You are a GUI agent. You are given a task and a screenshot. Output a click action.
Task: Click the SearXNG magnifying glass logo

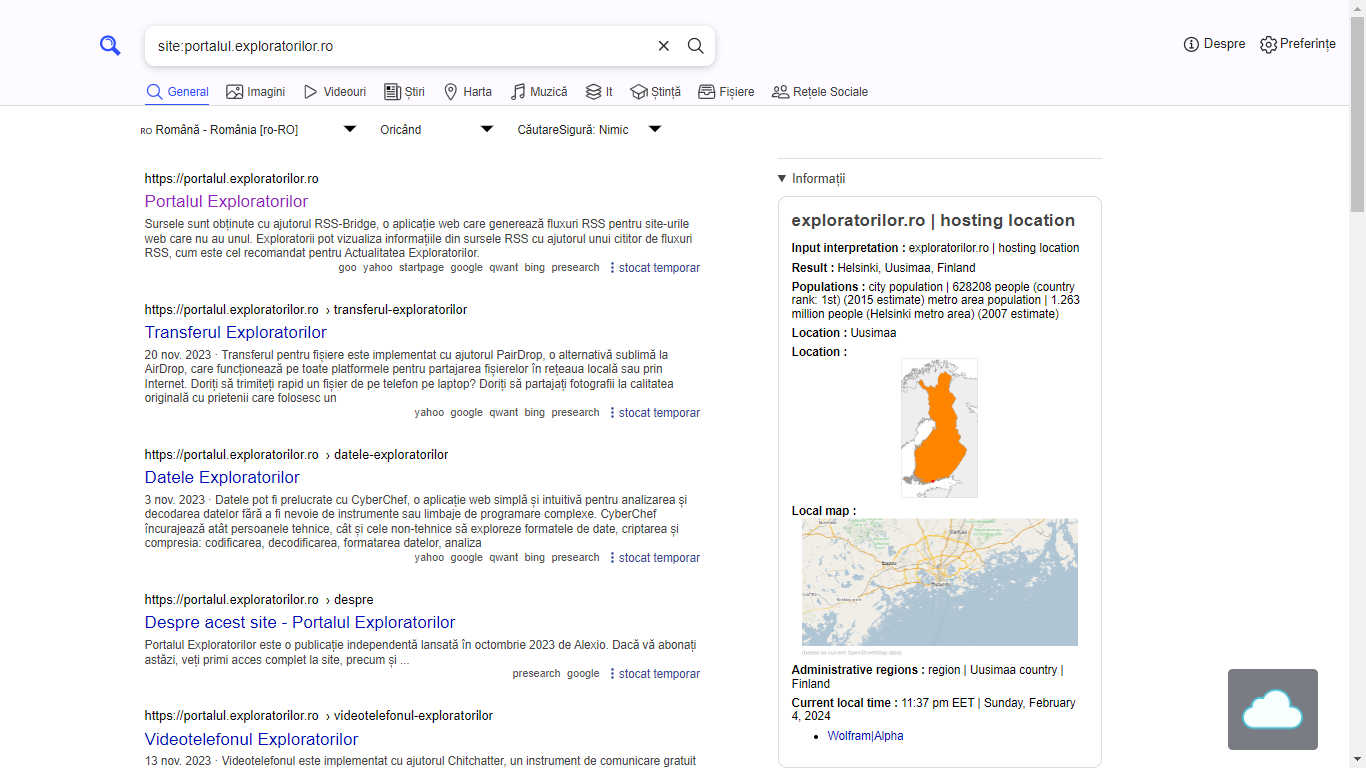110,45
